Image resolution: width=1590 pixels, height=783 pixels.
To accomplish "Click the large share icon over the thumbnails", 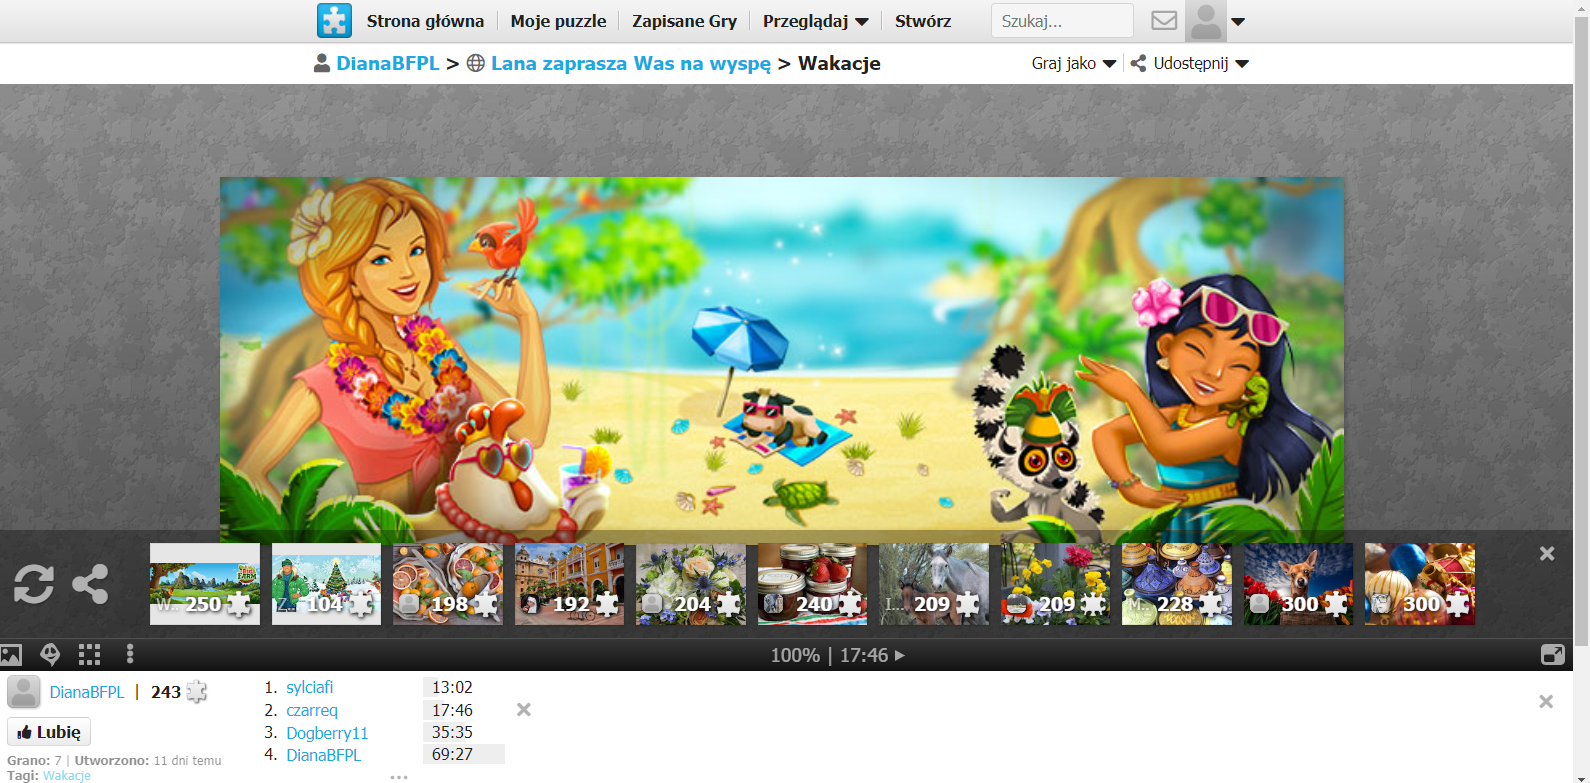I will point(90,584).
